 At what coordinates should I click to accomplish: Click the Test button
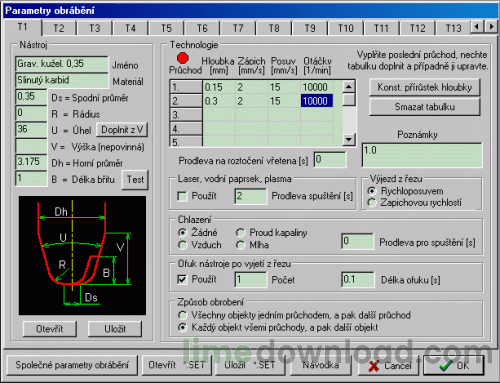click(135, 180)
